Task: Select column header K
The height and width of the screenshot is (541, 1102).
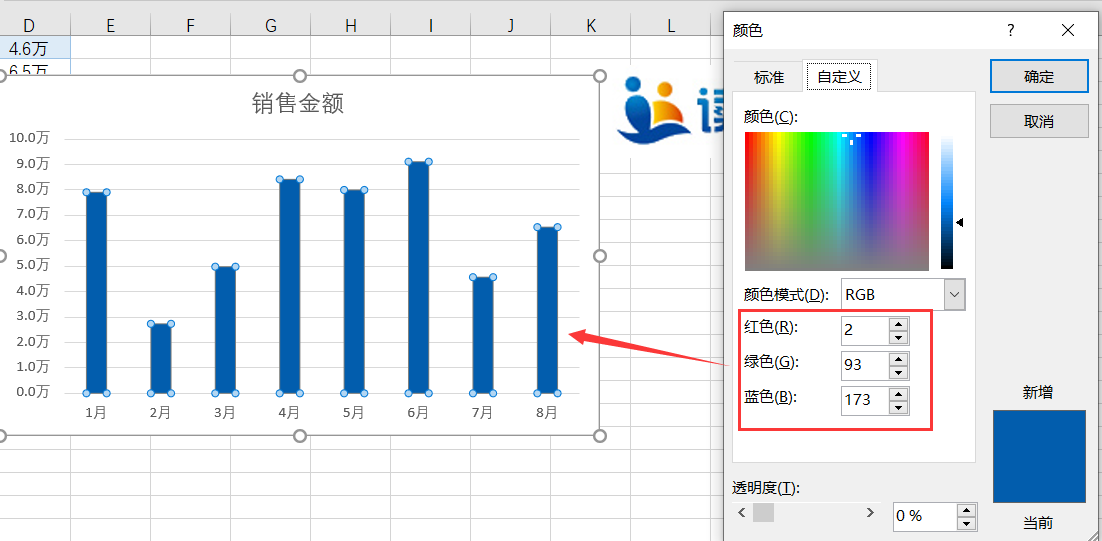Action: pyautogui.click(x=591, y=26)
